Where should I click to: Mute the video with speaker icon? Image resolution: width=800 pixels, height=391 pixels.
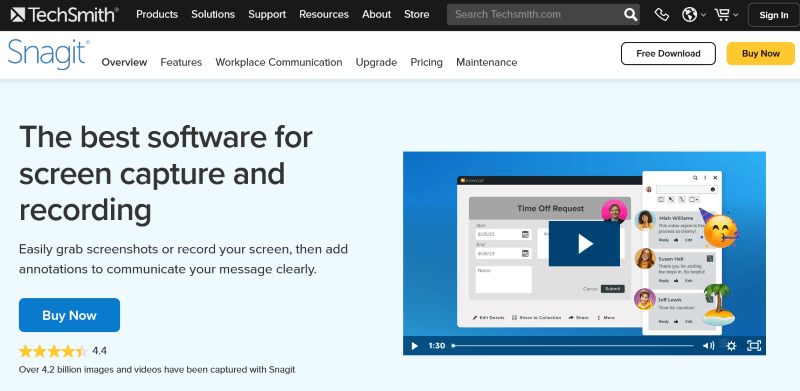(708, 346)
